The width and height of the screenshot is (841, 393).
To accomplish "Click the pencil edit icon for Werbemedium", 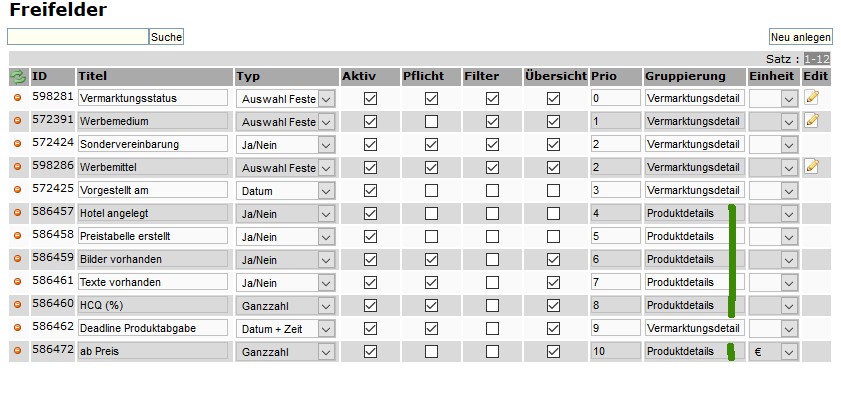I will point(812,120).
